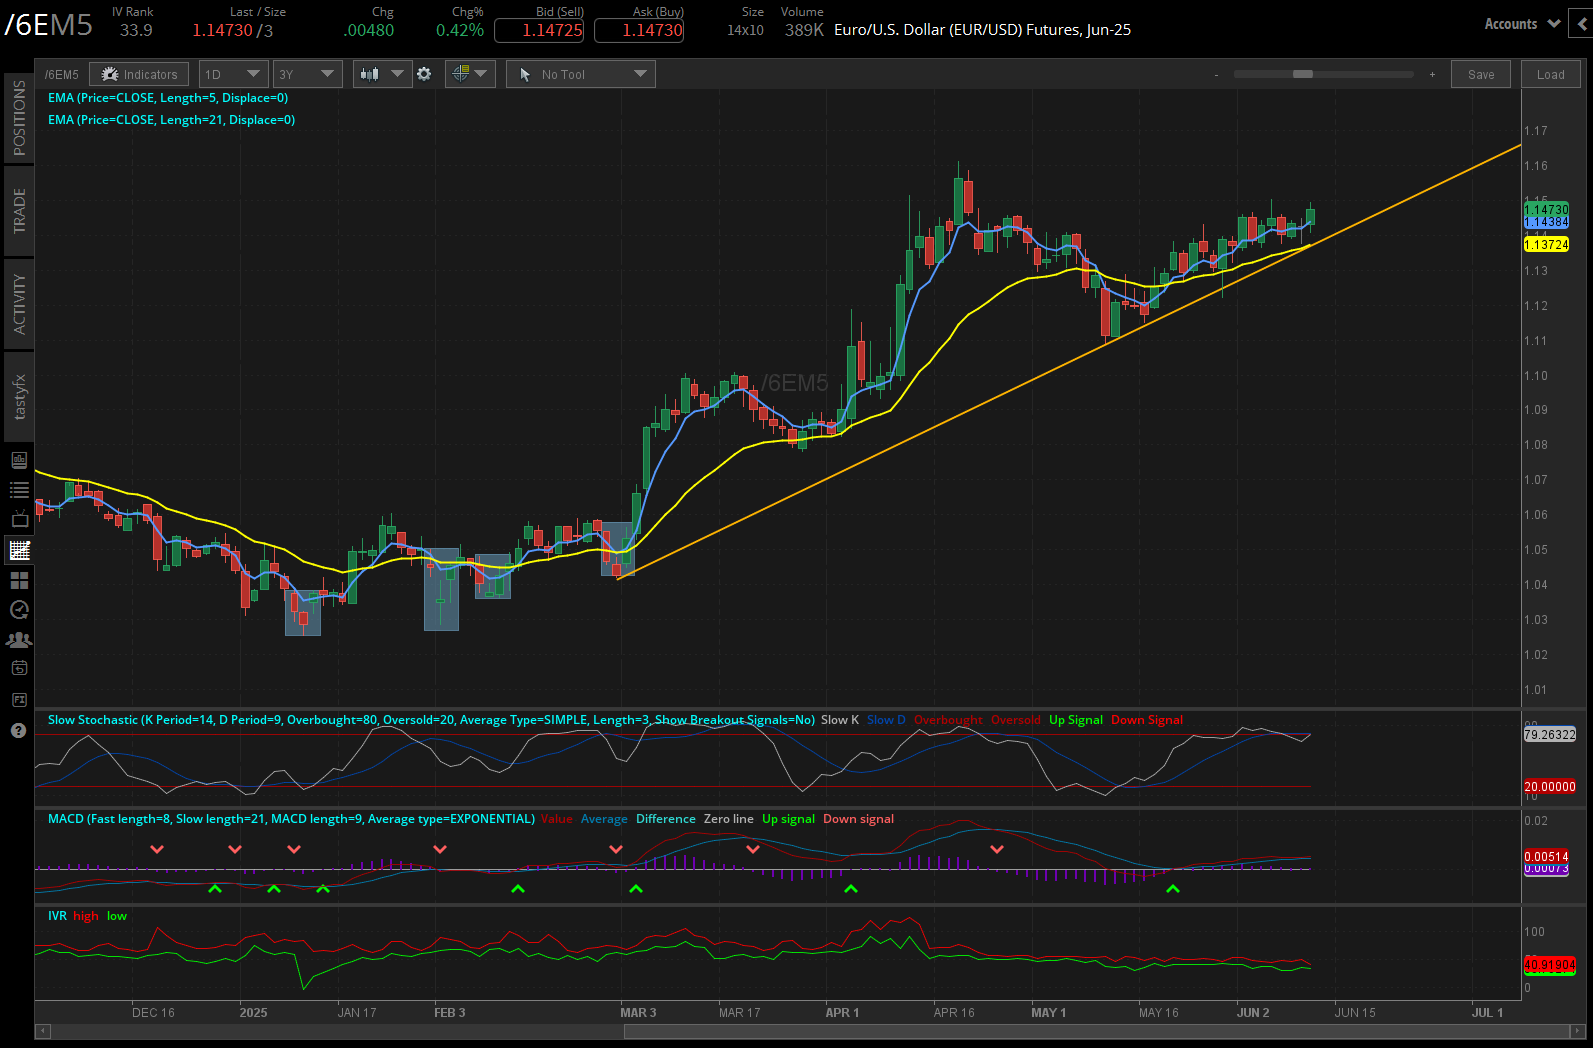This screenshot has width=1593, height=1048.
Task: Open the No Tool drawing dropdown
Action: click(581, 74)
